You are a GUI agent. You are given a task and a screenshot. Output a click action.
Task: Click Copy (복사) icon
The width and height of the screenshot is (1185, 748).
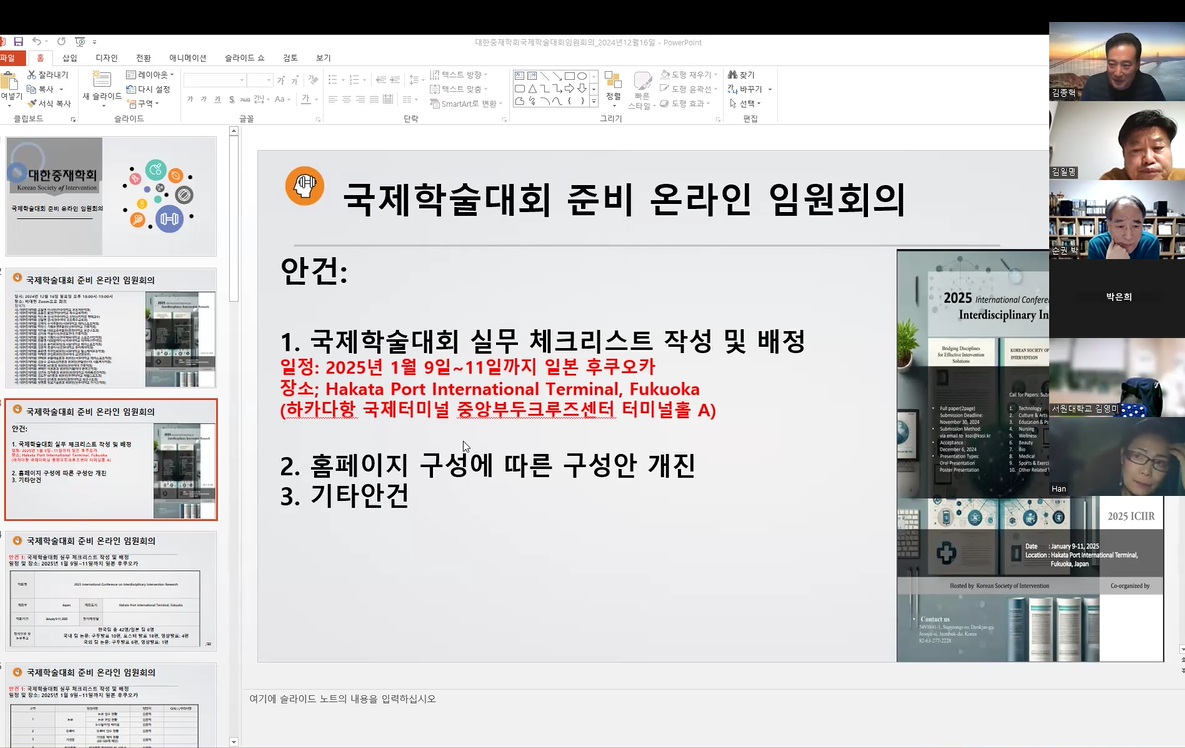pos(32,89)
